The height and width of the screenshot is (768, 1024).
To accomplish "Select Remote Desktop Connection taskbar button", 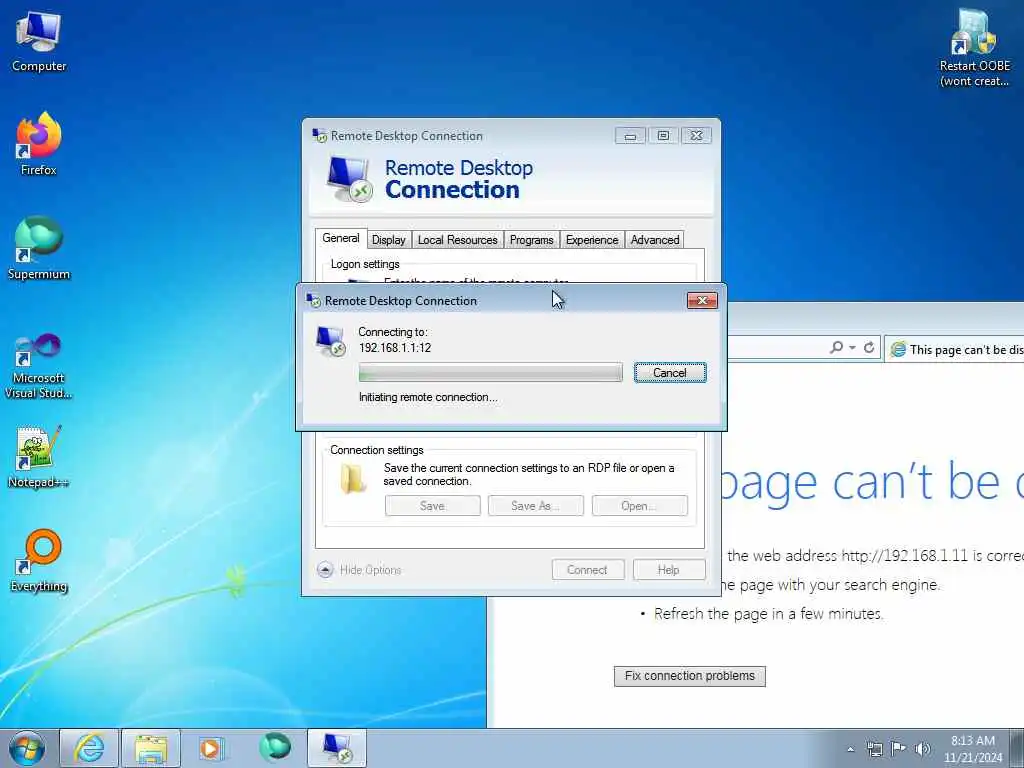I will click(337, 748).
